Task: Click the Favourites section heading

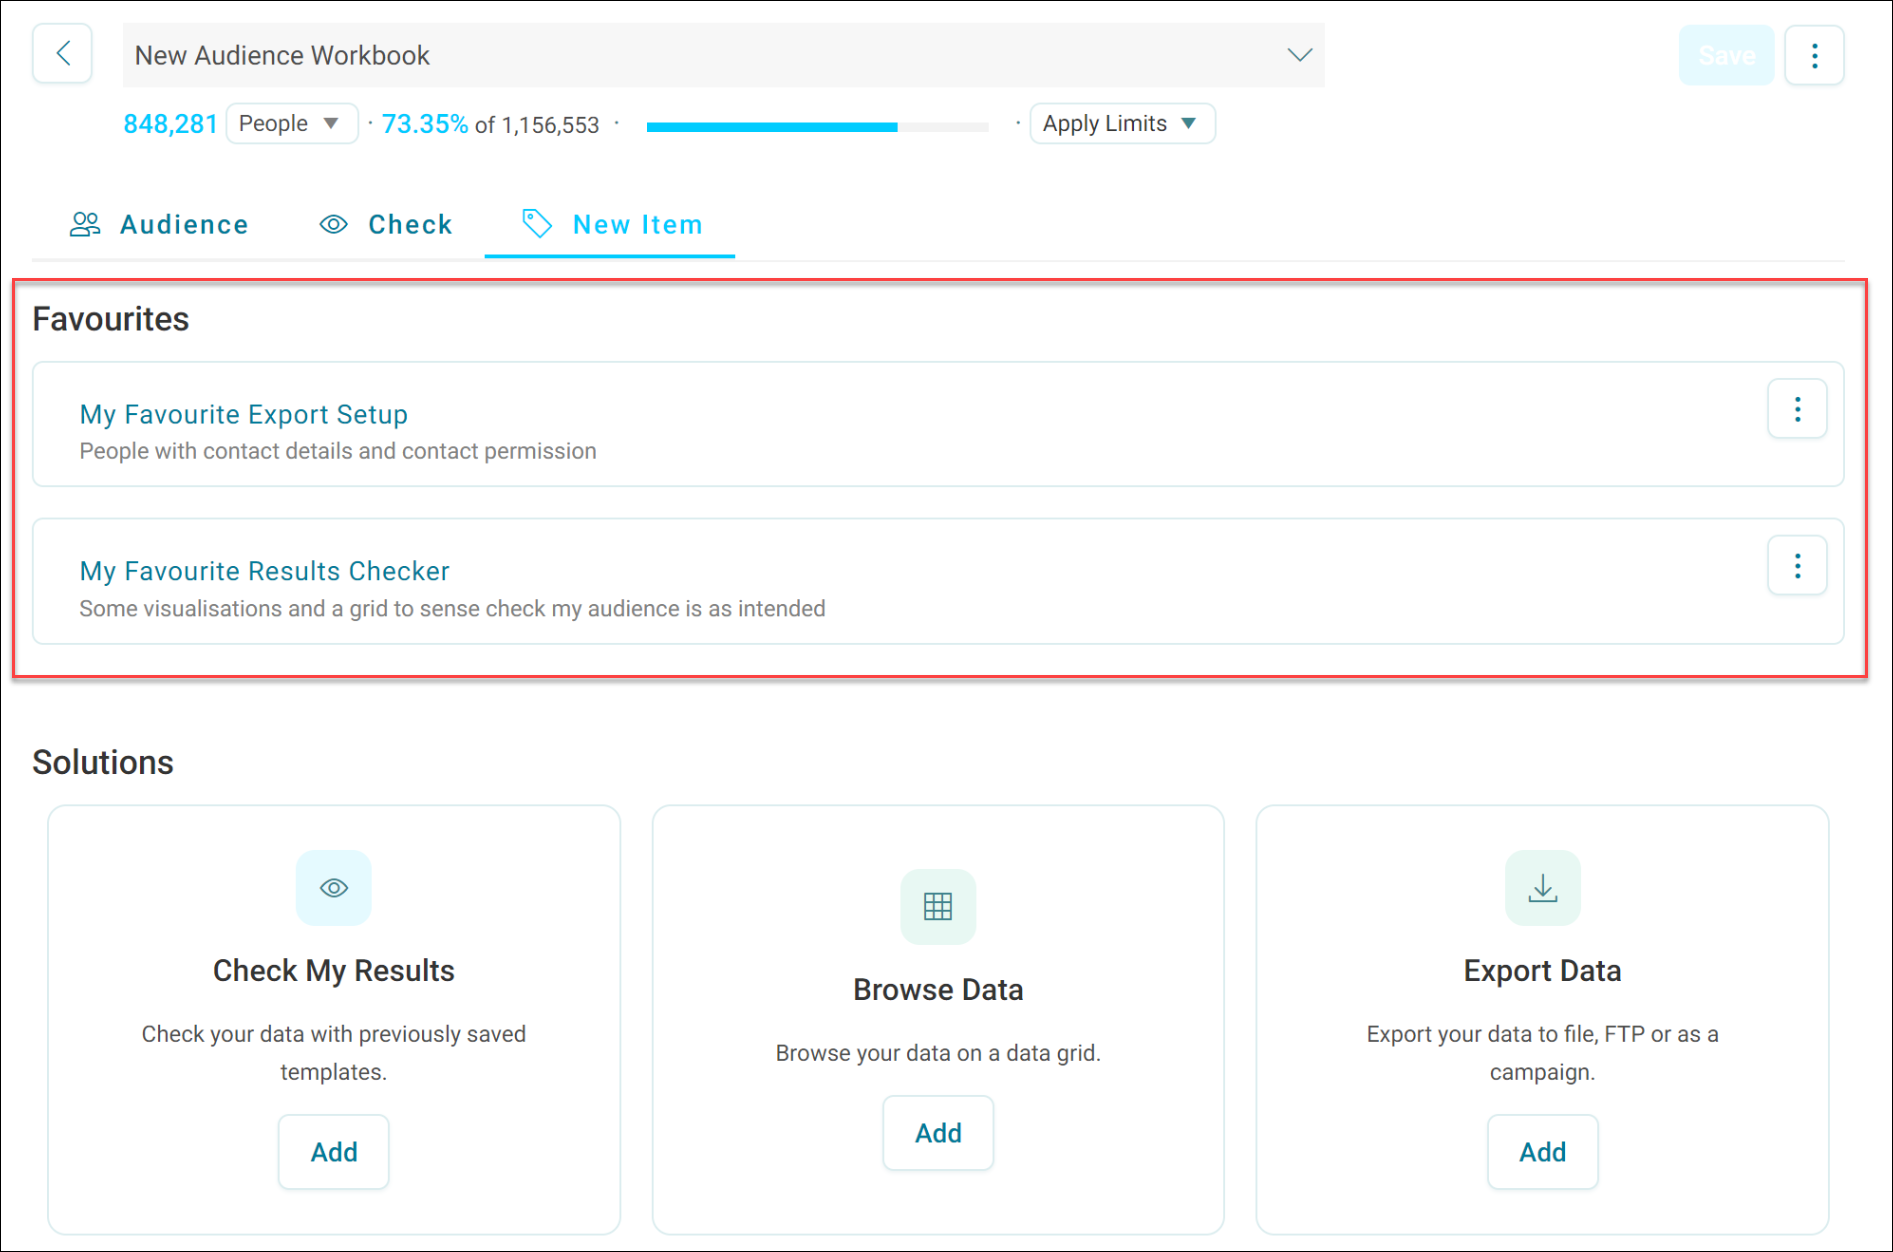Action: point(111,319)
